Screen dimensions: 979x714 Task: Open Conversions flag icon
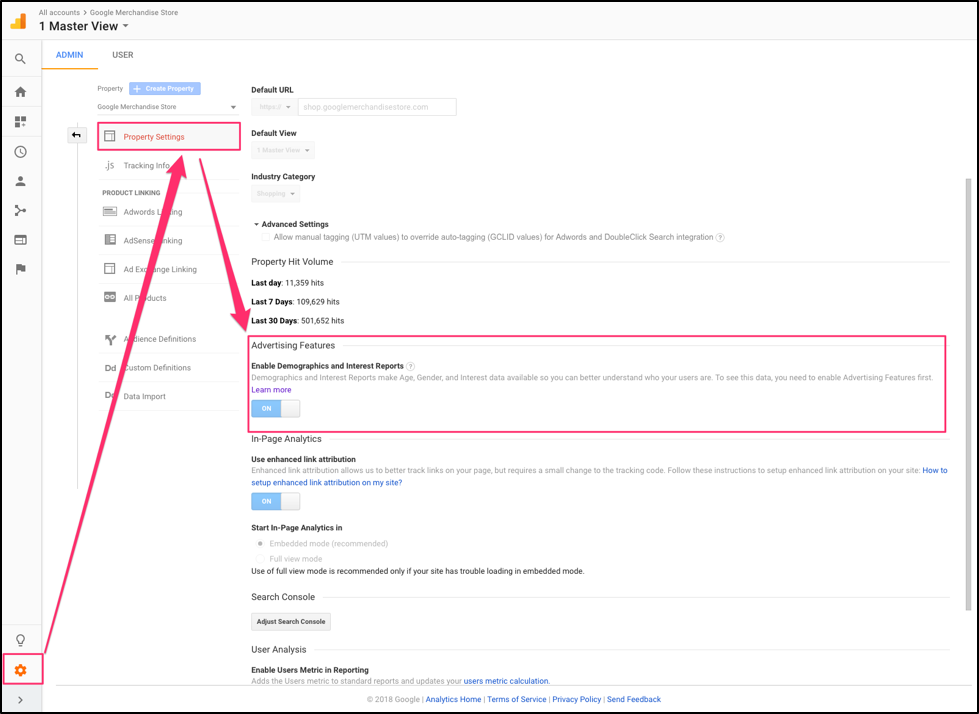[21, 269]
